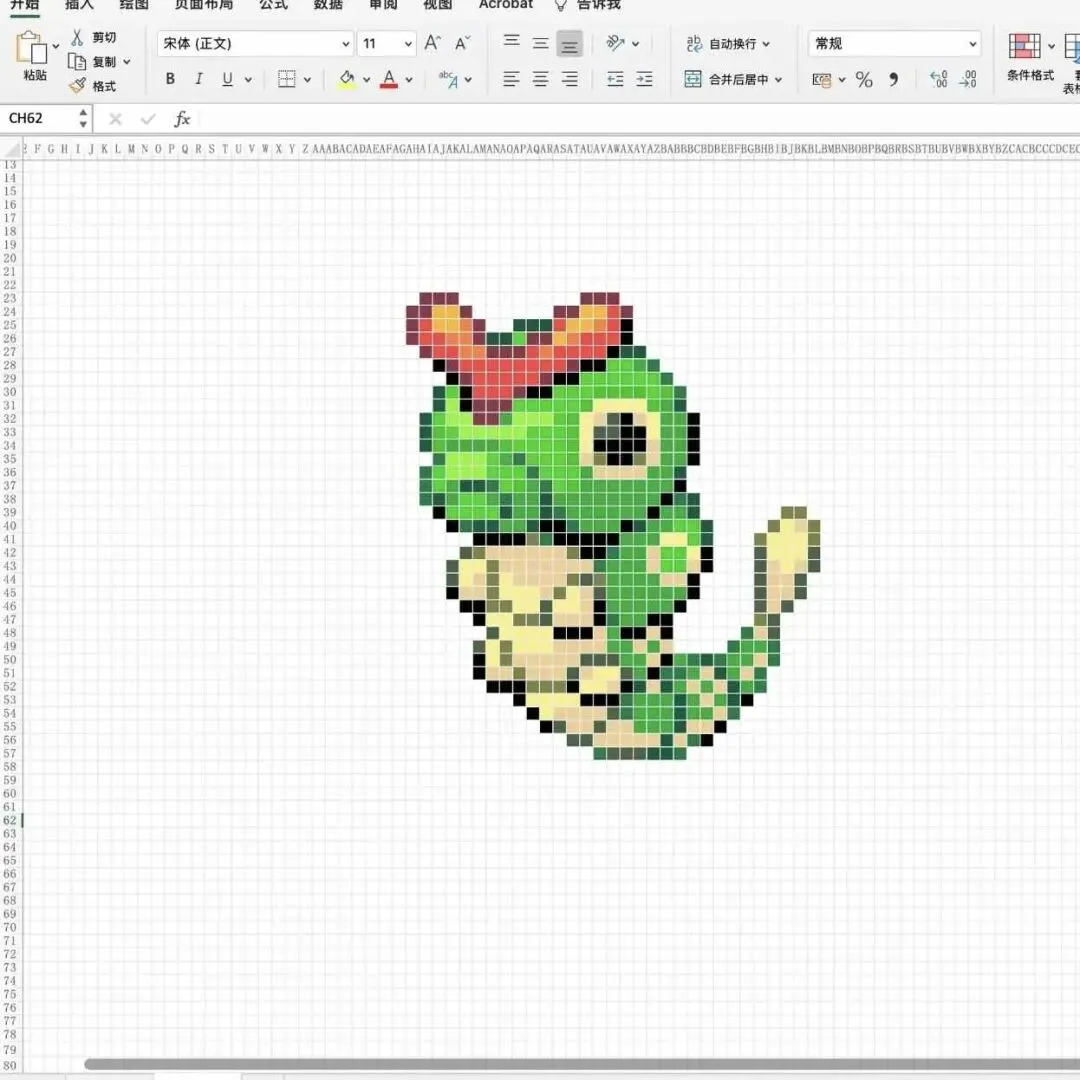Expand underline style arrow
The height and width of the screenshot is (1080, 1080).
click(x=248, y=80)
